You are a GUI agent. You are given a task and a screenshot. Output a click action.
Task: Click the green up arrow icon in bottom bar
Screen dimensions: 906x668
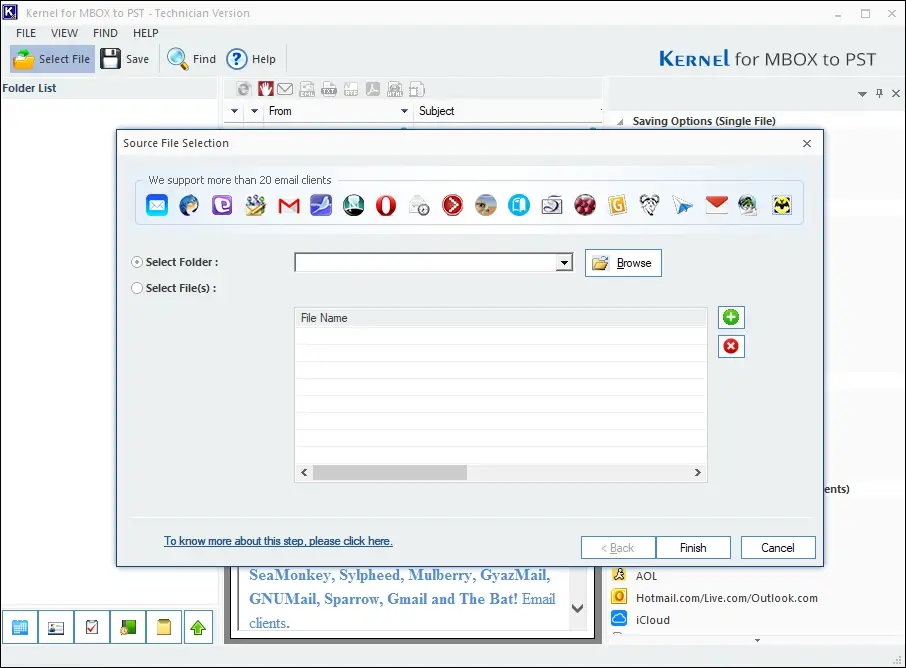point(198,627)
